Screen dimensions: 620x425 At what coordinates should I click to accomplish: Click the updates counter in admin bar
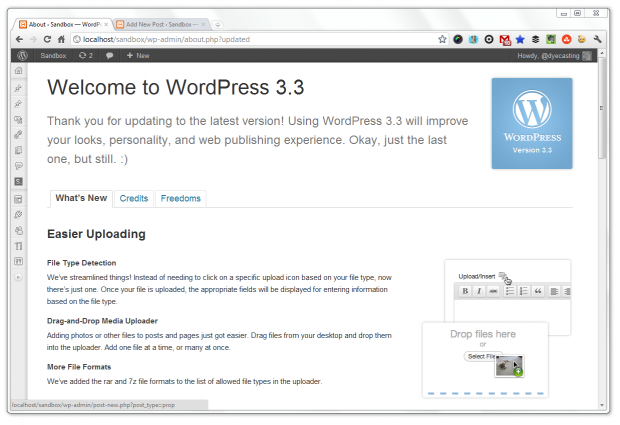85,56
